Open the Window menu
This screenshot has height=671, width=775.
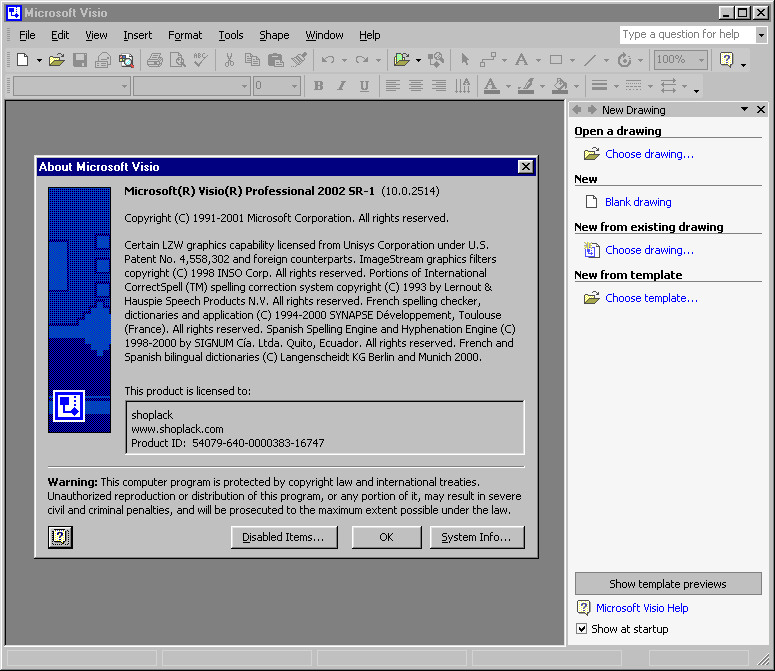324,35
